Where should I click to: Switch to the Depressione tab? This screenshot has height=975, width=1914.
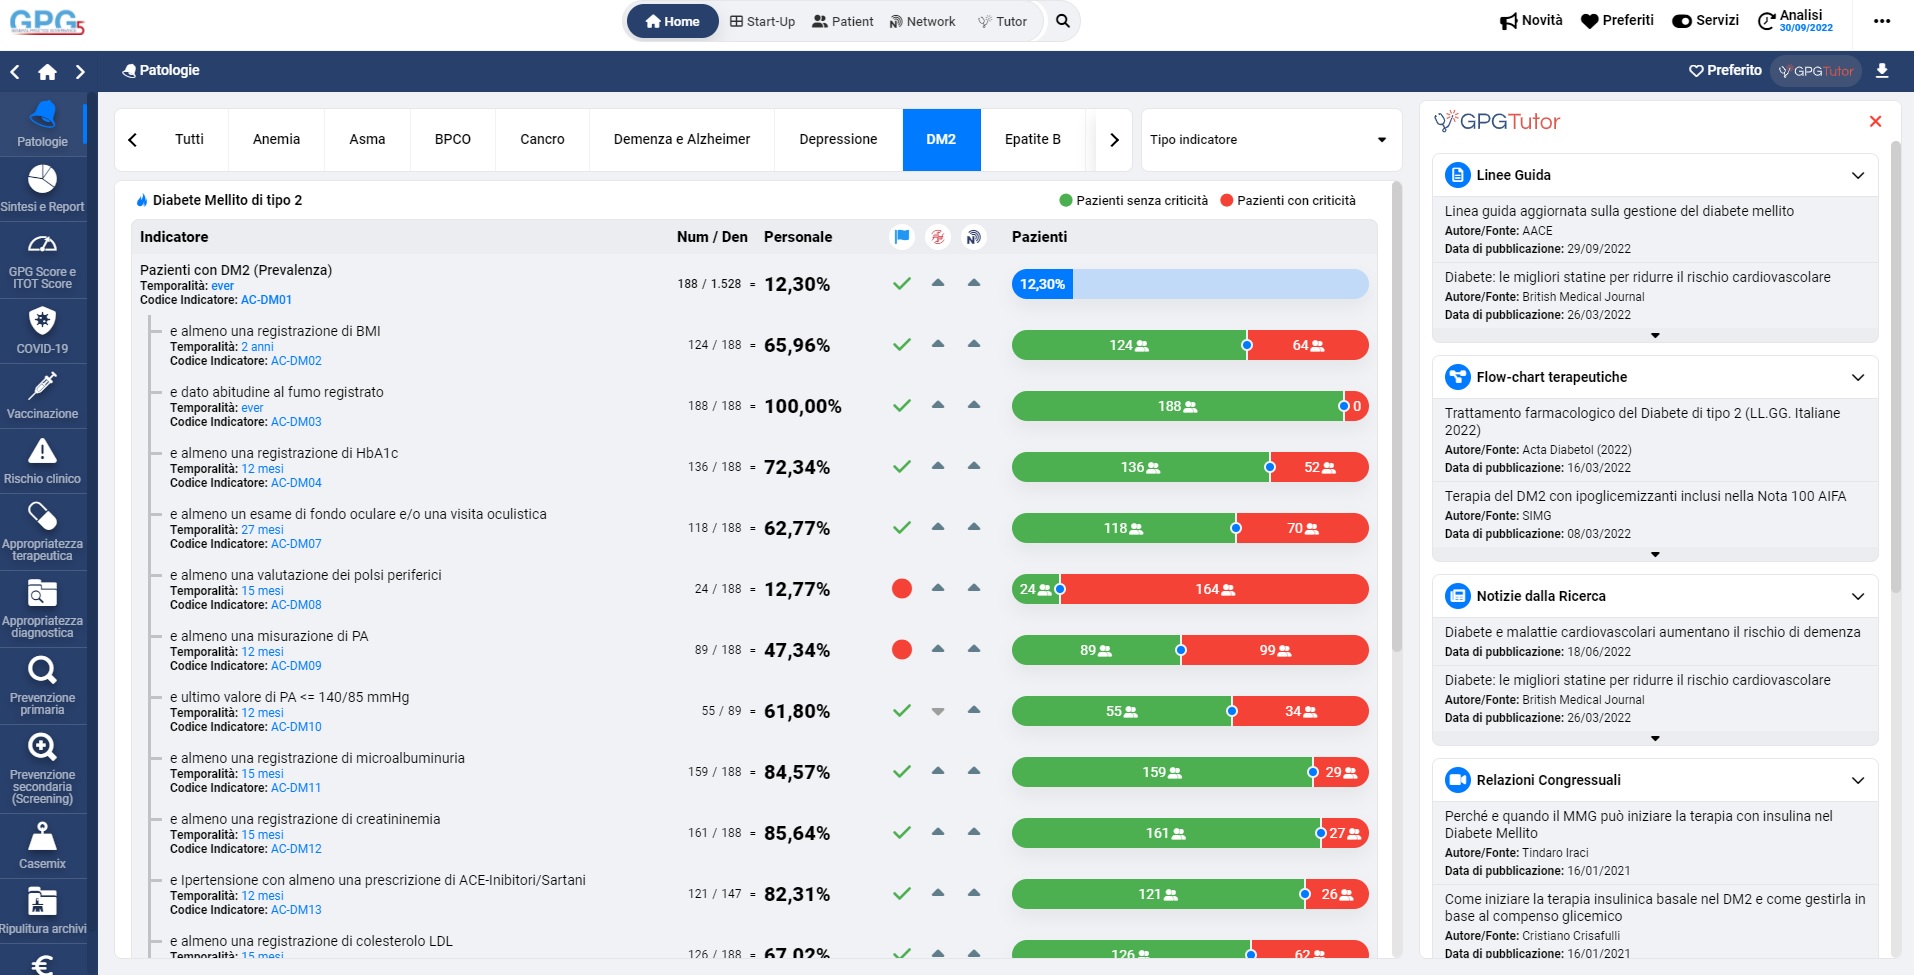(838, 140)
